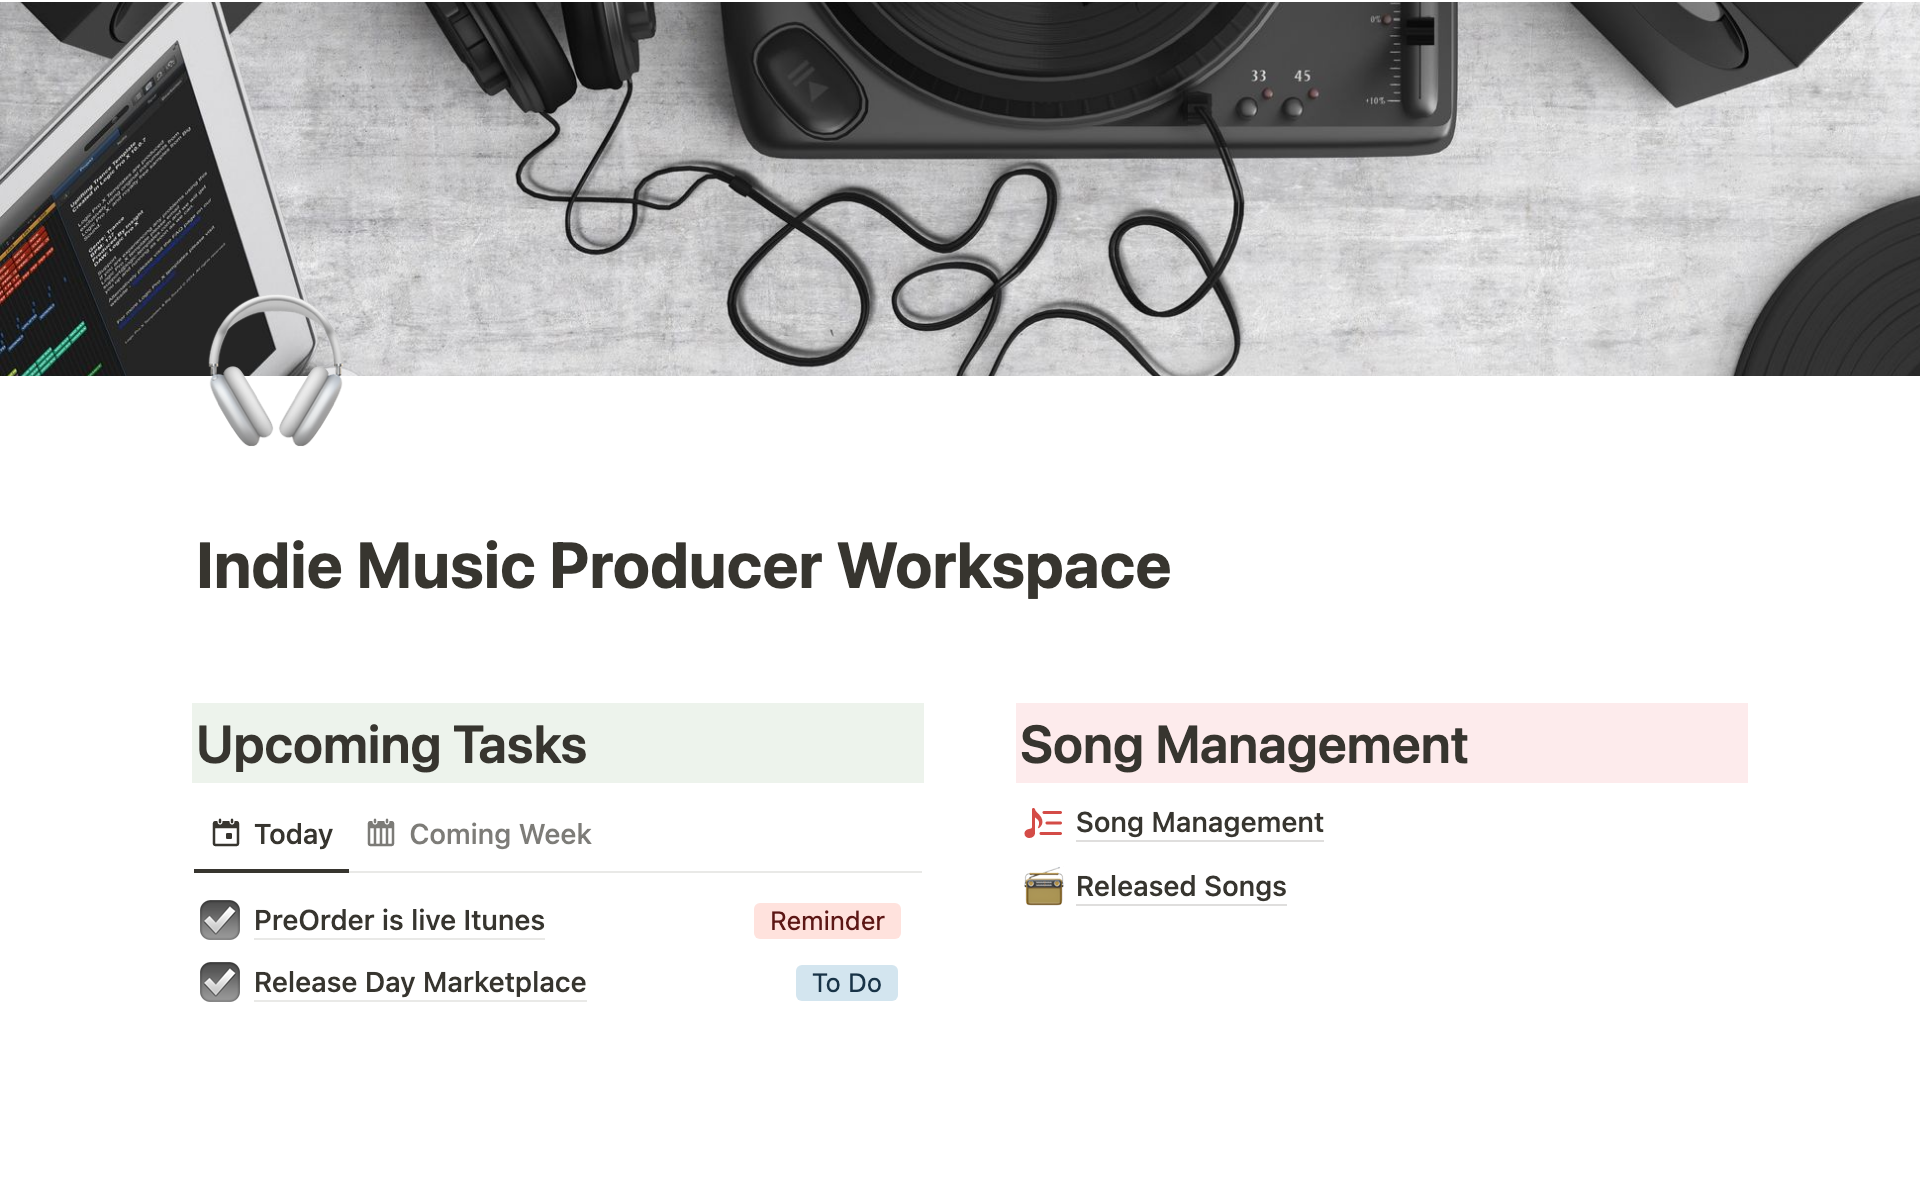Select the Today tab
1920x1200 pixels.
pos(292,833)
